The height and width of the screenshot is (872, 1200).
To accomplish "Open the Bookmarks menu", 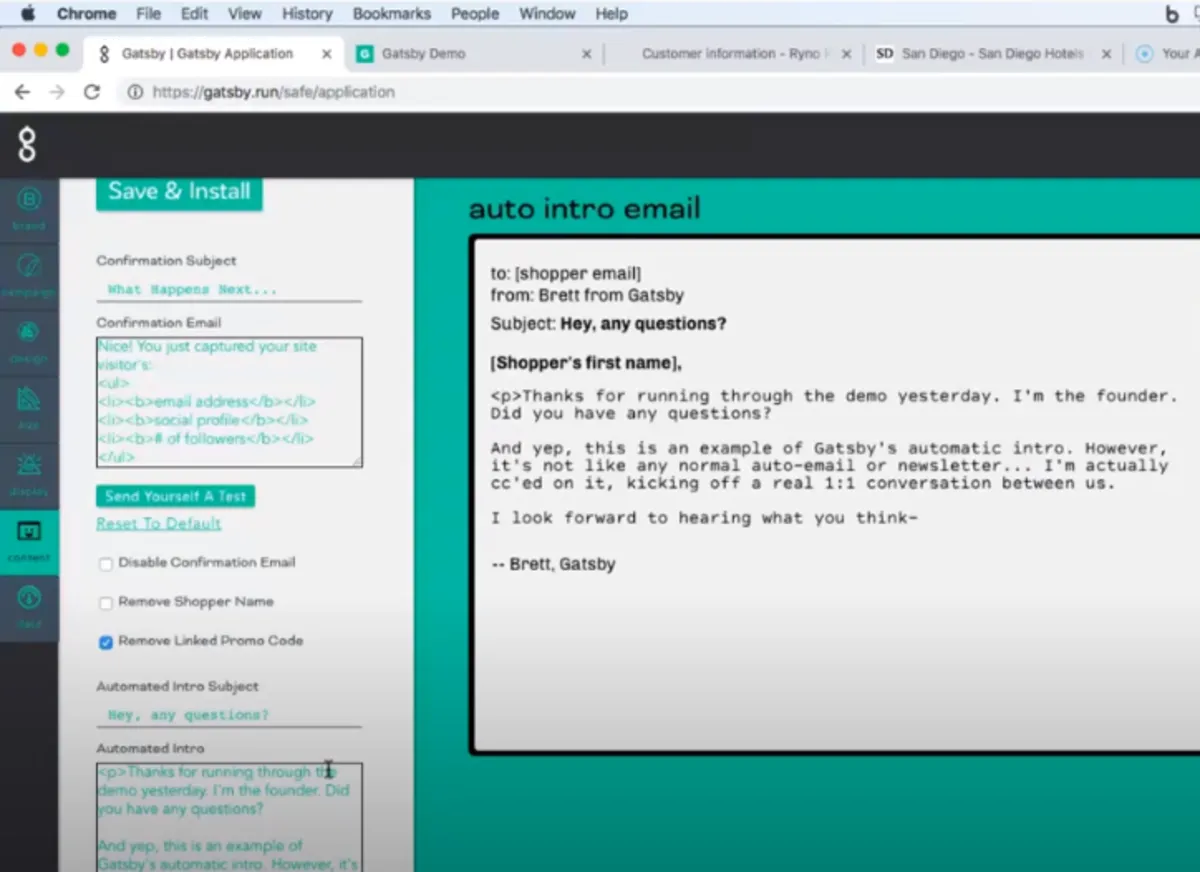I will pos(392,14).
